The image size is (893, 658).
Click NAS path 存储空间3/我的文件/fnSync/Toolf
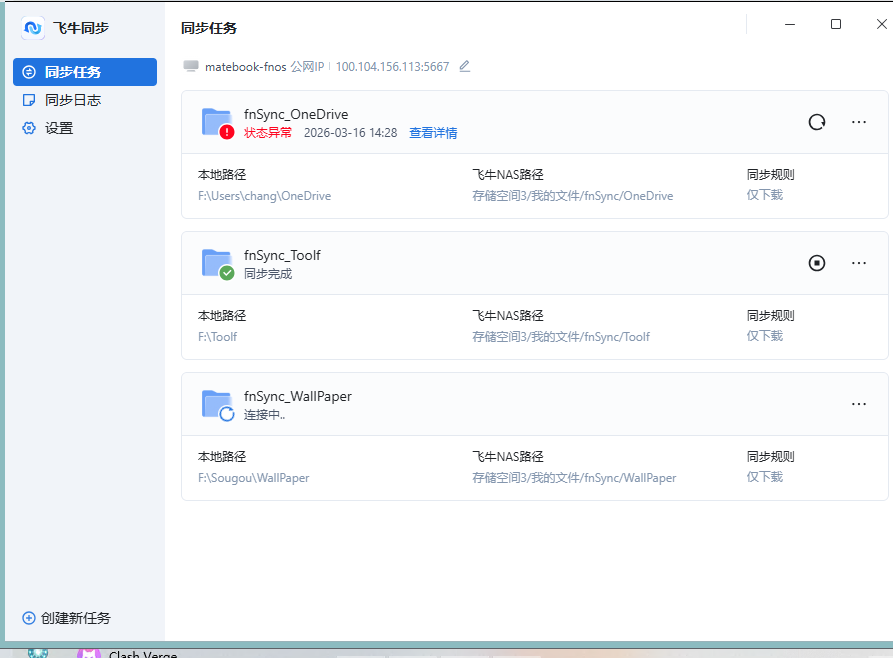point(561,337)
